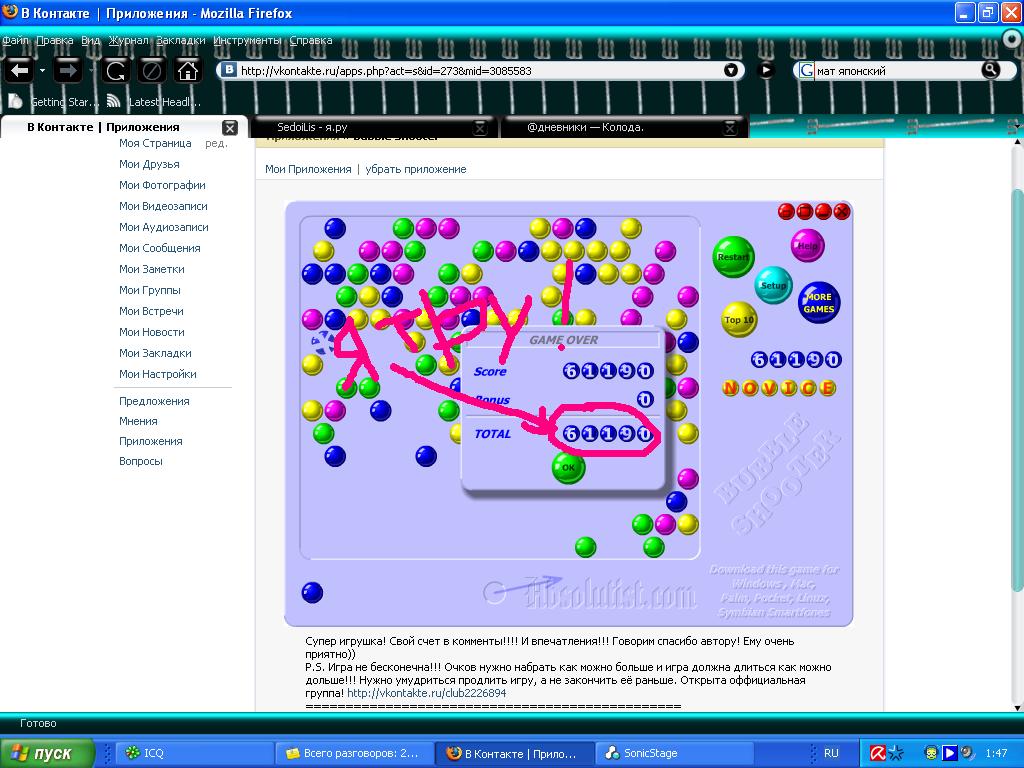Switch to SonicStage in the taskbar
Screen dimensions: 1024x768
pos(677,753)
